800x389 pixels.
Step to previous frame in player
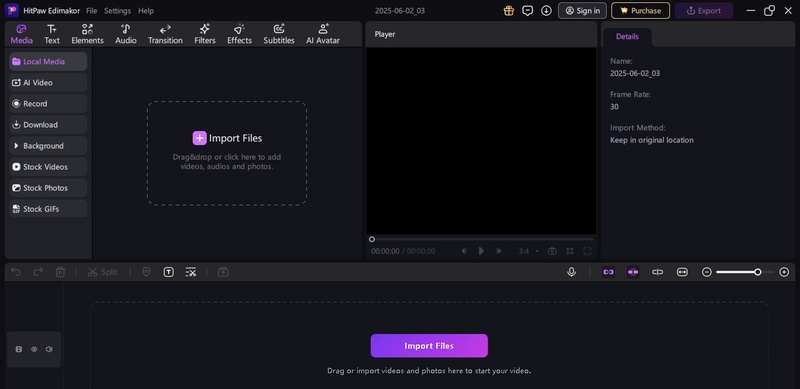(x=464, y=251)
